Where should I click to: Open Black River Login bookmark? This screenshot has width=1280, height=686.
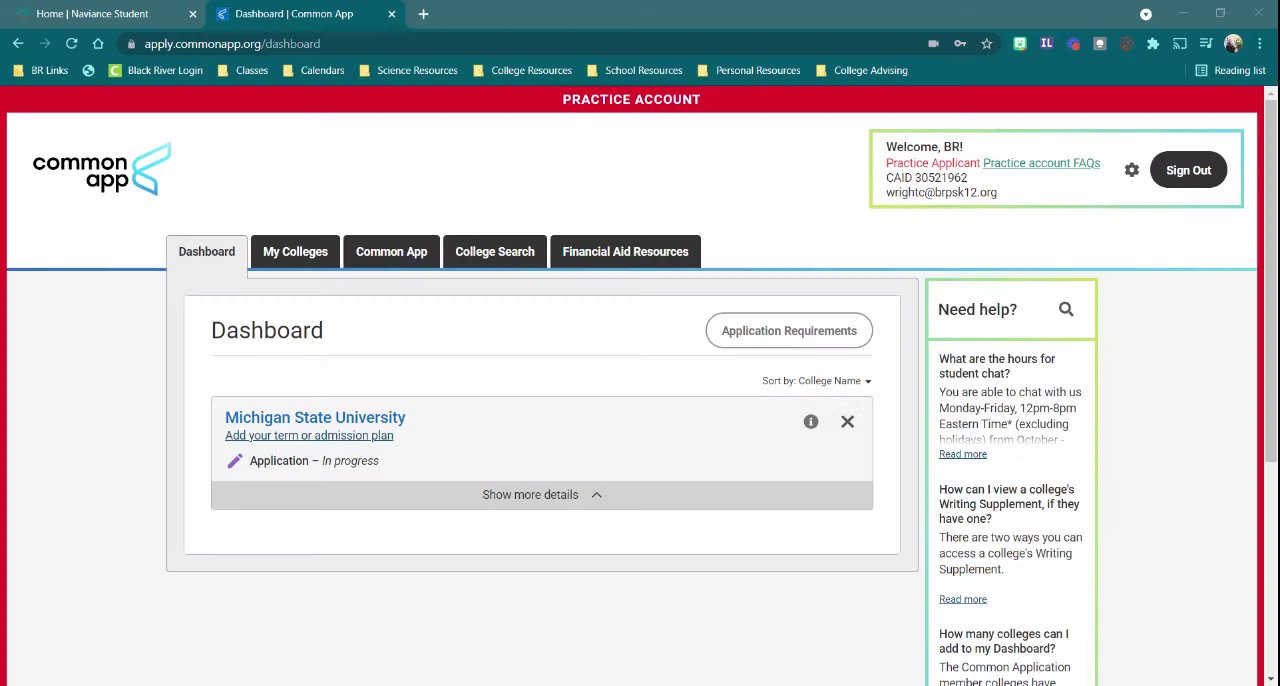click(x=155, y=71)
